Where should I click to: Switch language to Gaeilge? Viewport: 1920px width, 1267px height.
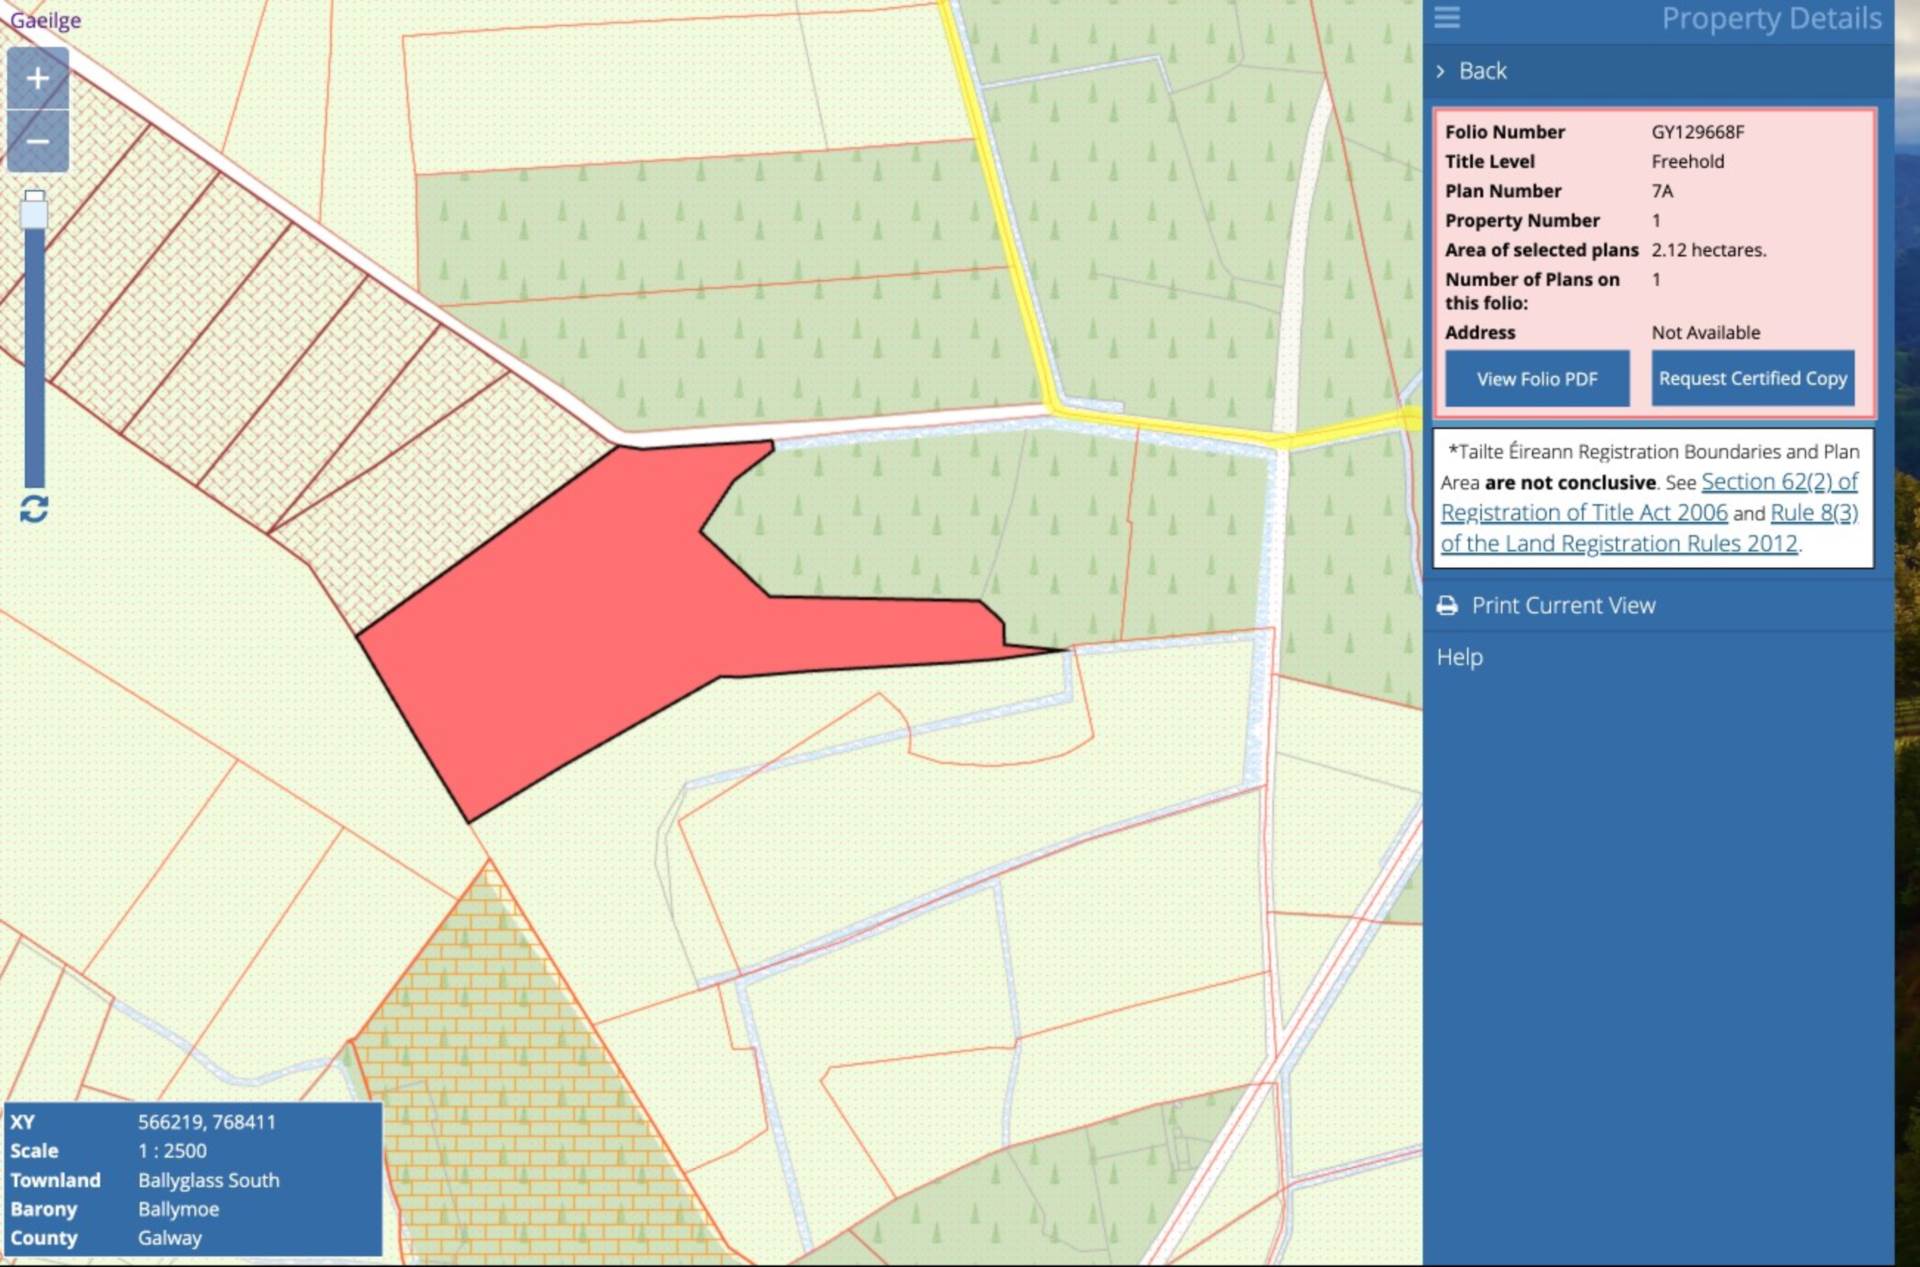pyautogui.click(x=45, y=20)
